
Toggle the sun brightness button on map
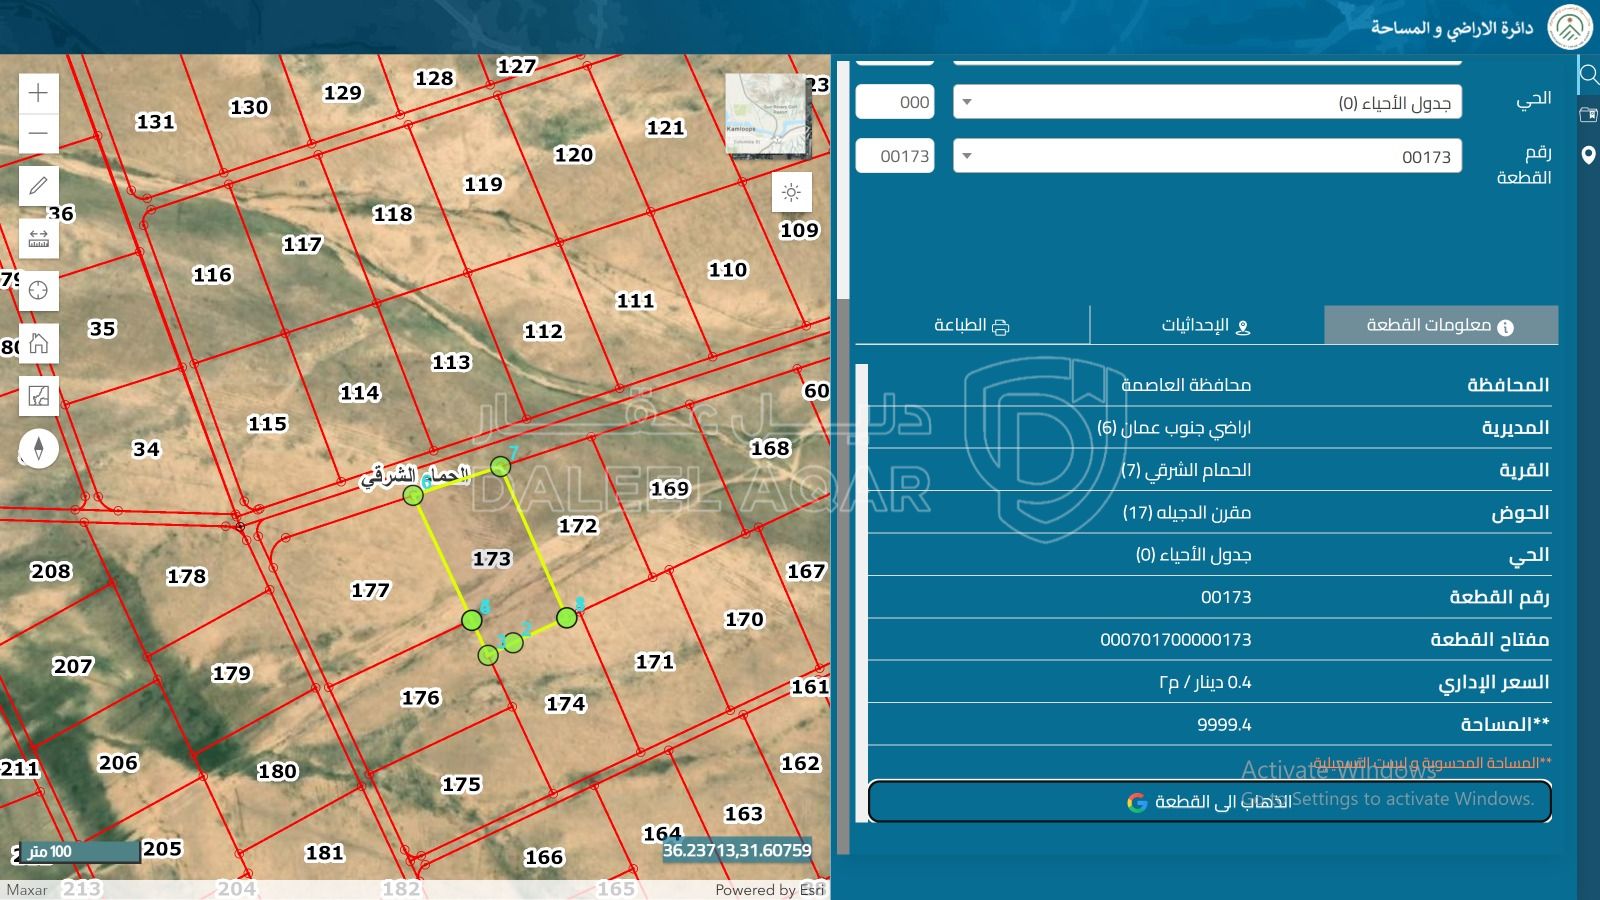click(791, 192)
